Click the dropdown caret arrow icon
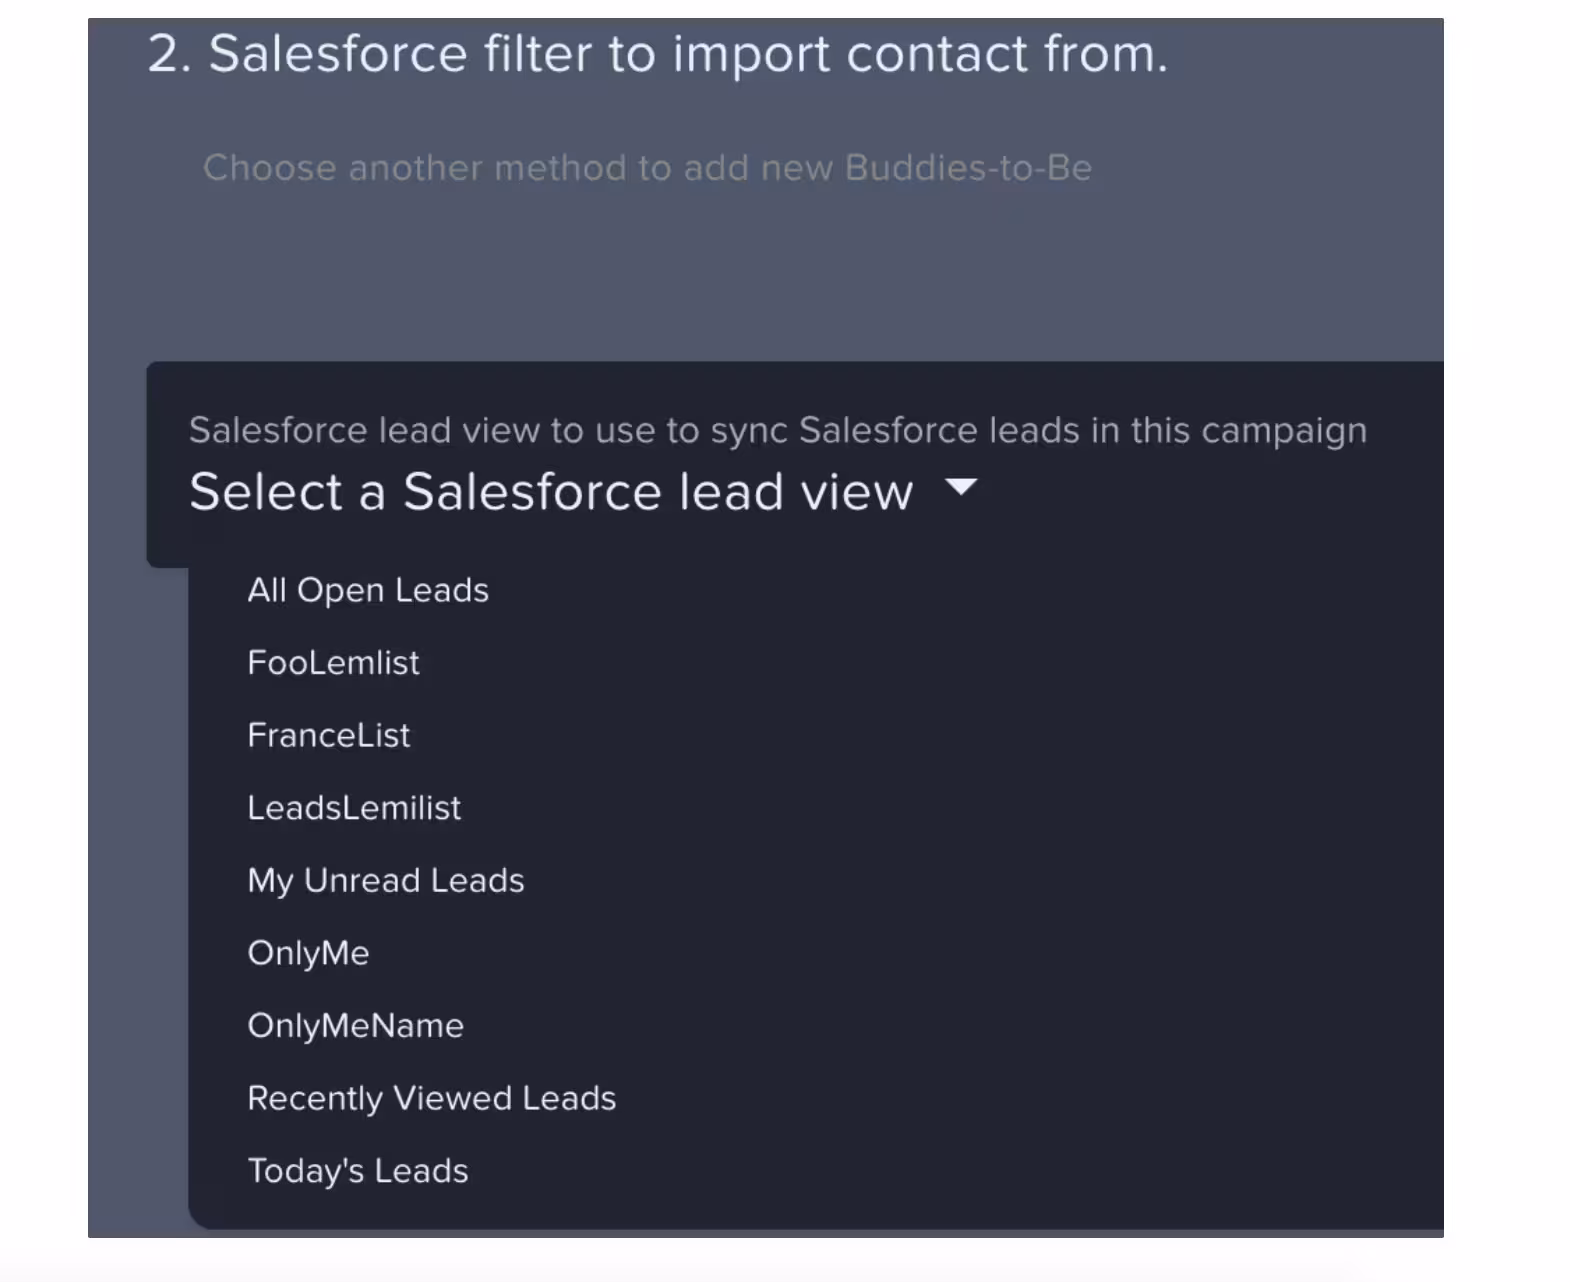The height and width of the screenshot is (1282, 1570). tap(961, 487)
